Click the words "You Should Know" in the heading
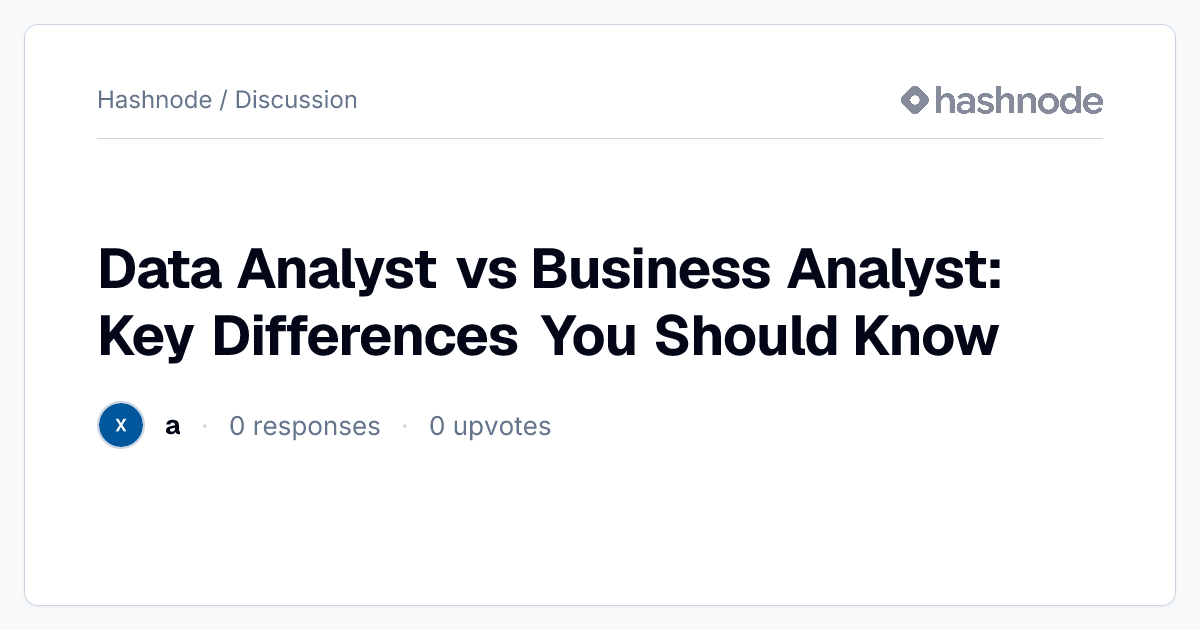 [770, 337]
